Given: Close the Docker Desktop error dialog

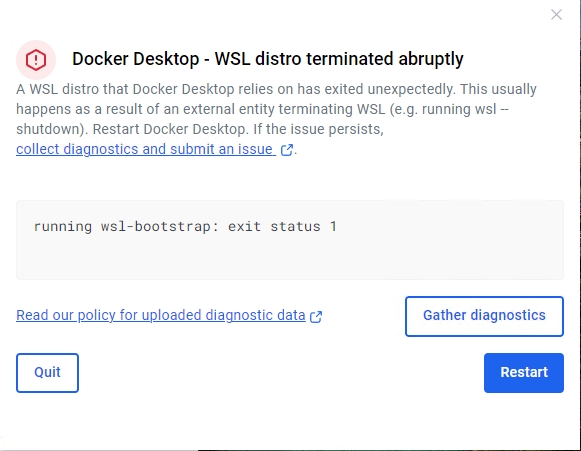Looking at the screenshot, I should (x=556, y=15).
